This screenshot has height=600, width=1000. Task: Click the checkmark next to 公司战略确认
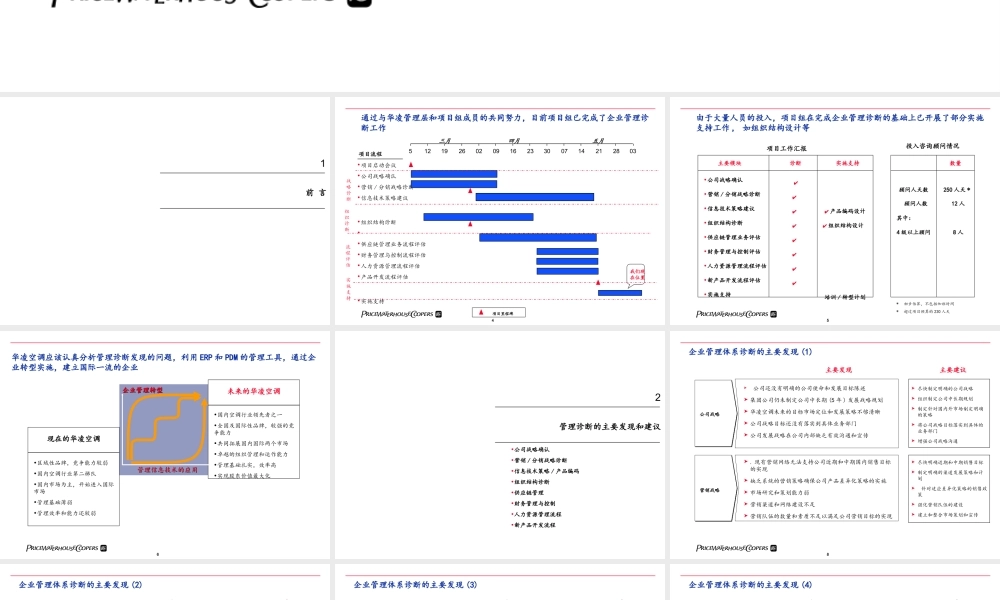pyautogui.click(x=795, y=183)
